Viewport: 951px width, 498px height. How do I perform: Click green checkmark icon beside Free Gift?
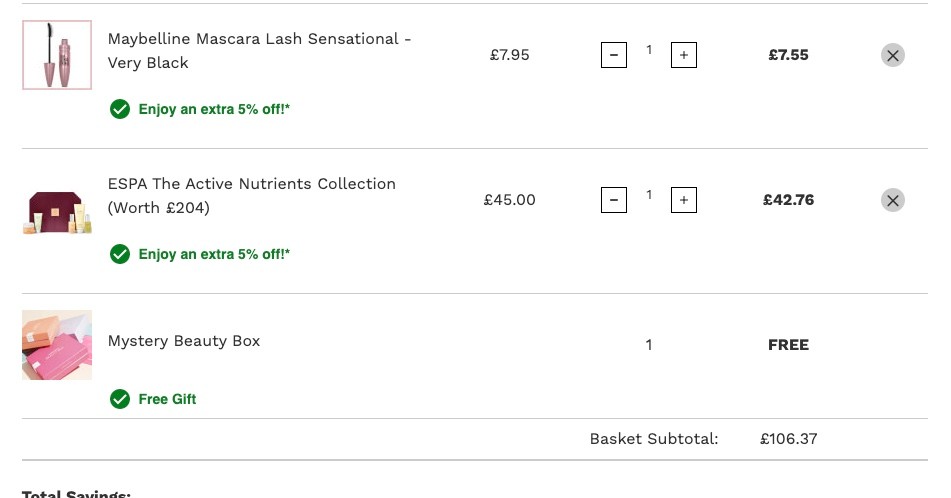click(x=120, y=399)
